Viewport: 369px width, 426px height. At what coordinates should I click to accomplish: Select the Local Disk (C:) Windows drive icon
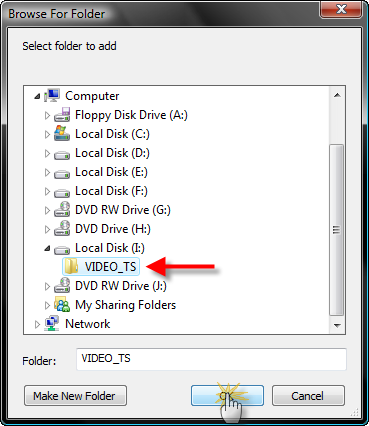click(x=62, y=134)
